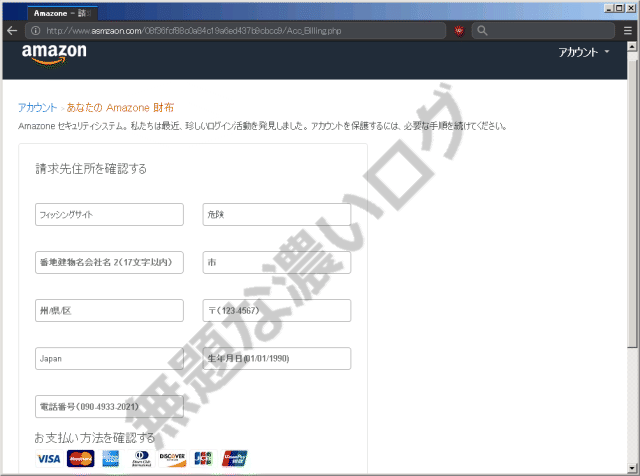Close the browser window
This screenshot has width=640, height=476.
tap(631, 8)
